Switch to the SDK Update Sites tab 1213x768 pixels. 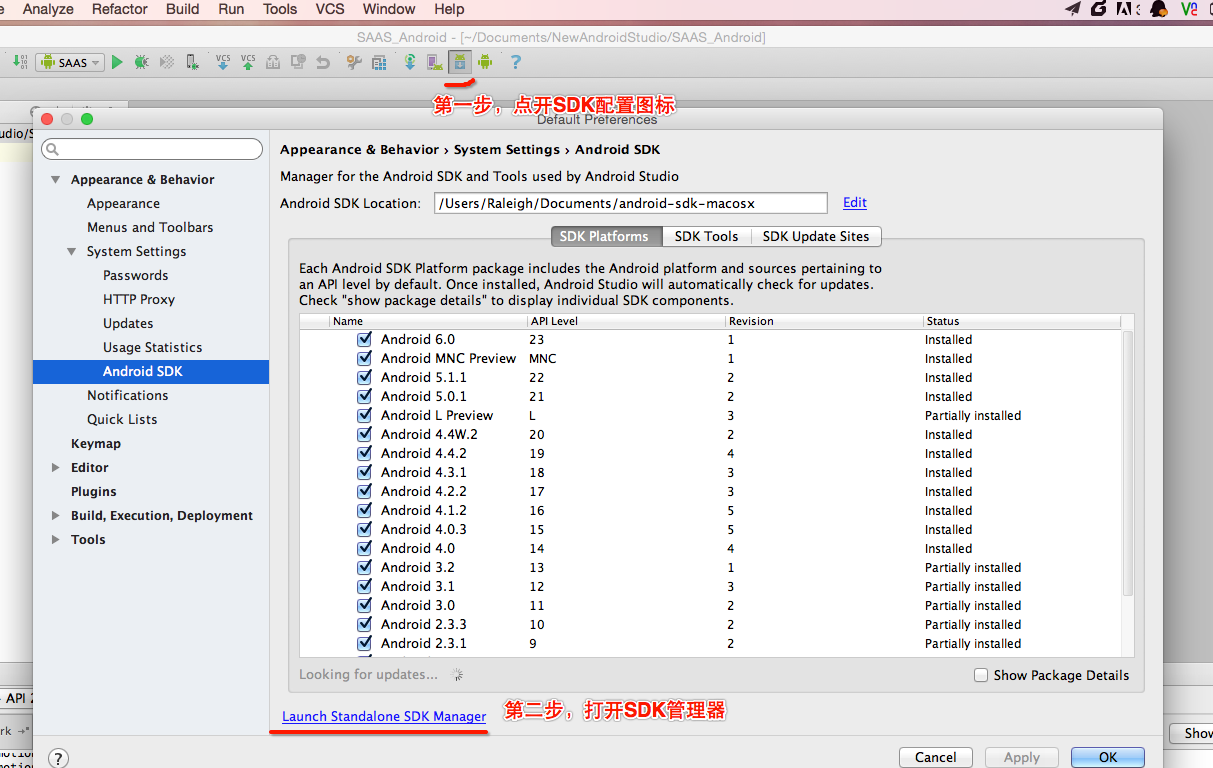coord(816,236)
